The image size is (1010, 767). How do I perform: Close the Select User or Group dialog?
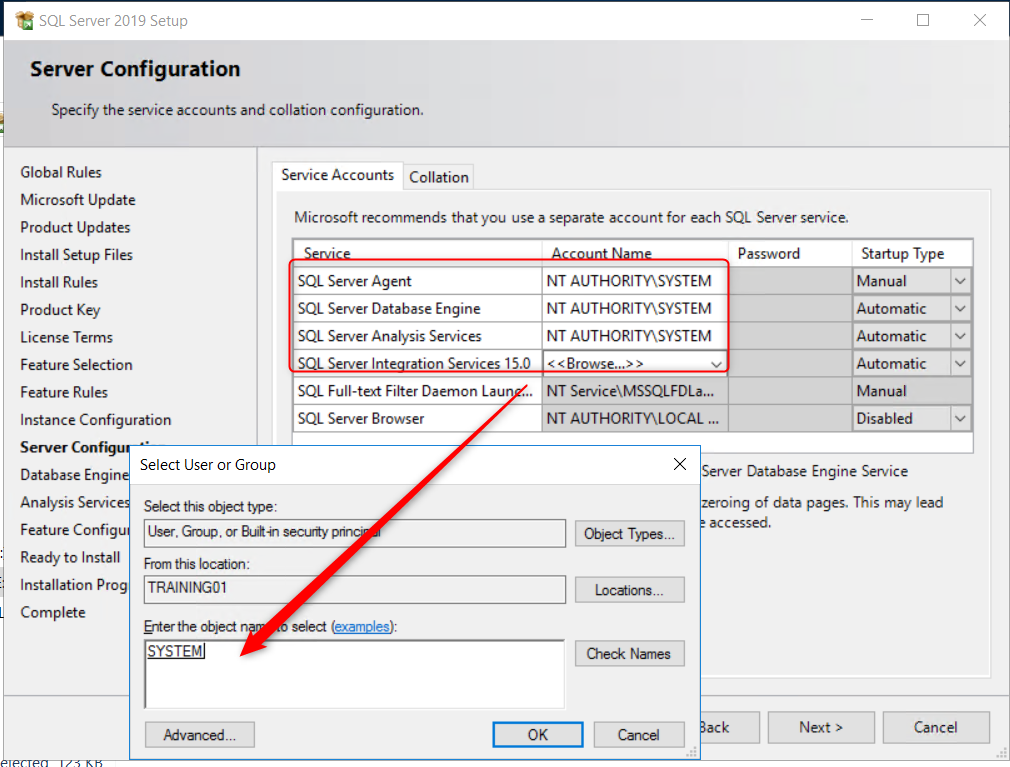pos(680,464)
